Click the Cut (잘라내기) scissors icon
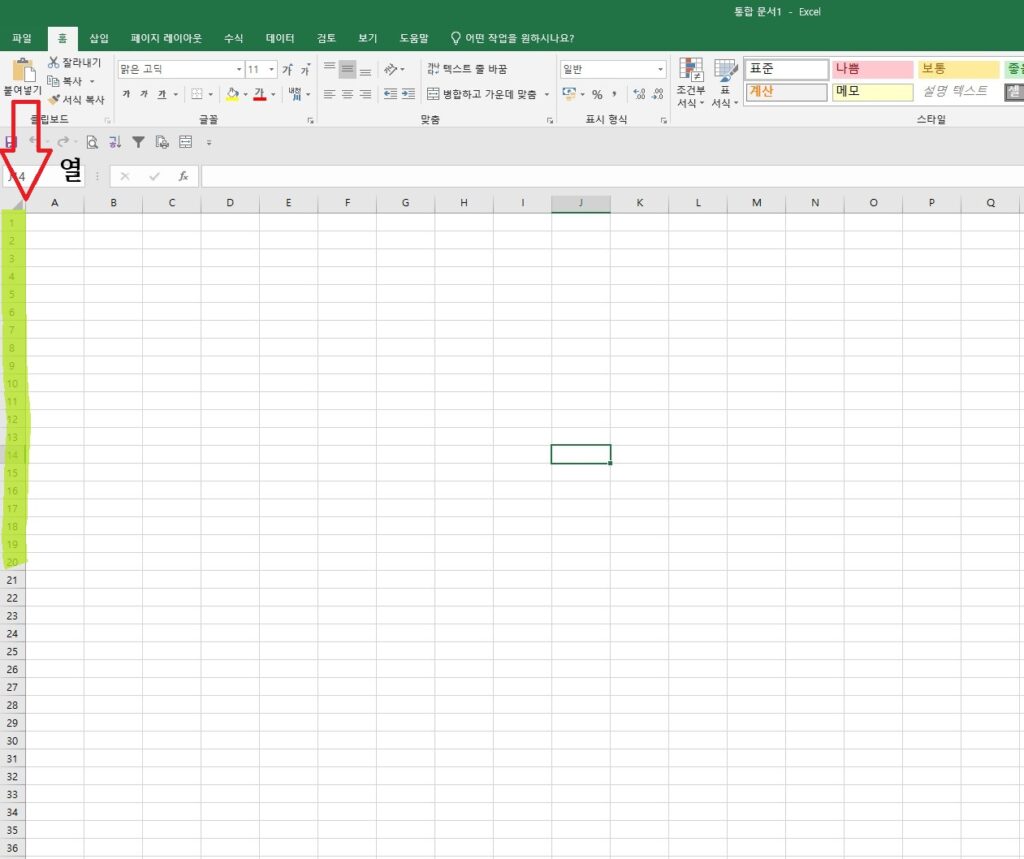Image resolution: width=1024 pixels, height=859 pixels. click(54, 62)
